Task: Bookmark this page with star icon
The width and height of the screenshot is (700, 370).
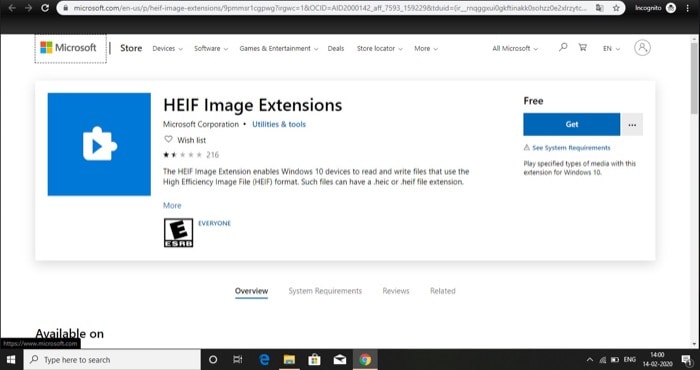Action: [x=616, y=8]
